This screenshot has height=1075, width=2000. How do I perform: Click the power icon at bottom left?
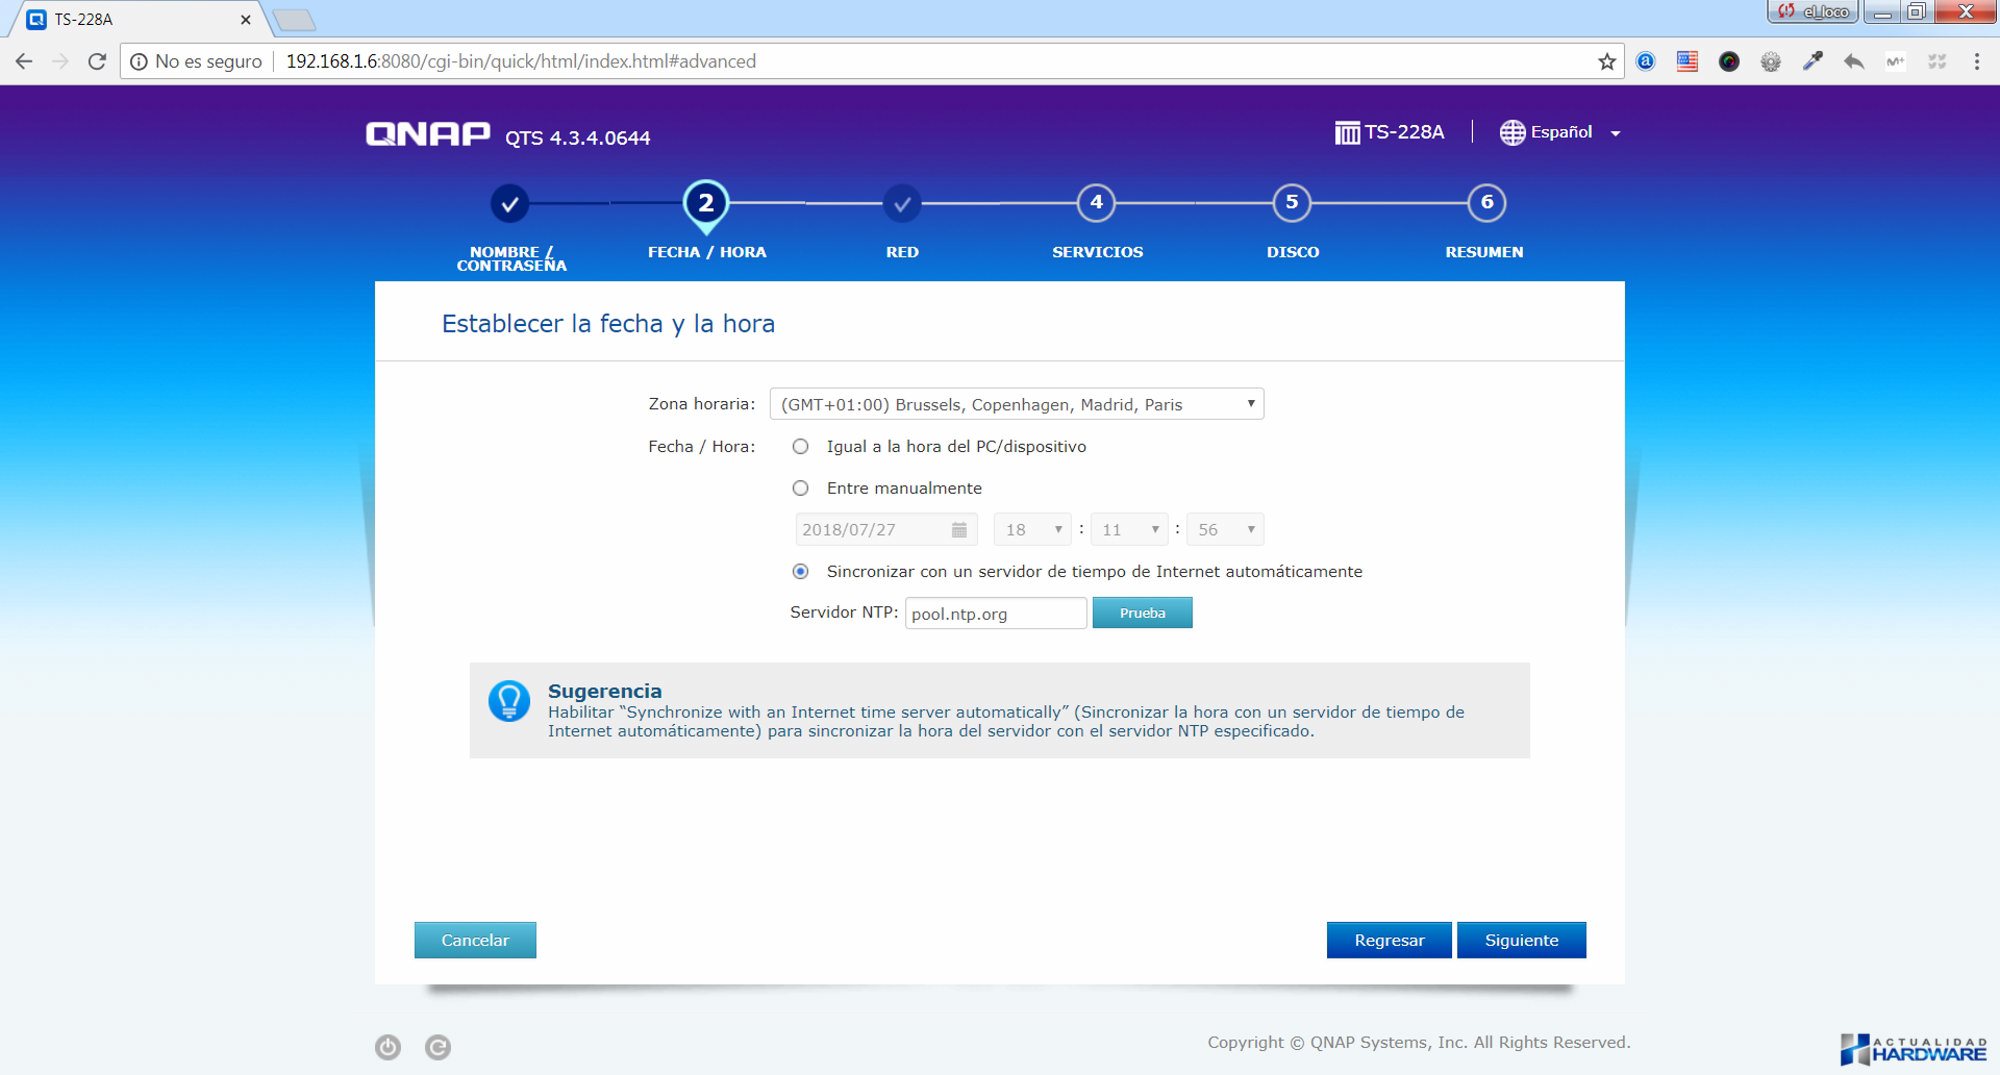pyautogui.click(x=388, y=1047)
